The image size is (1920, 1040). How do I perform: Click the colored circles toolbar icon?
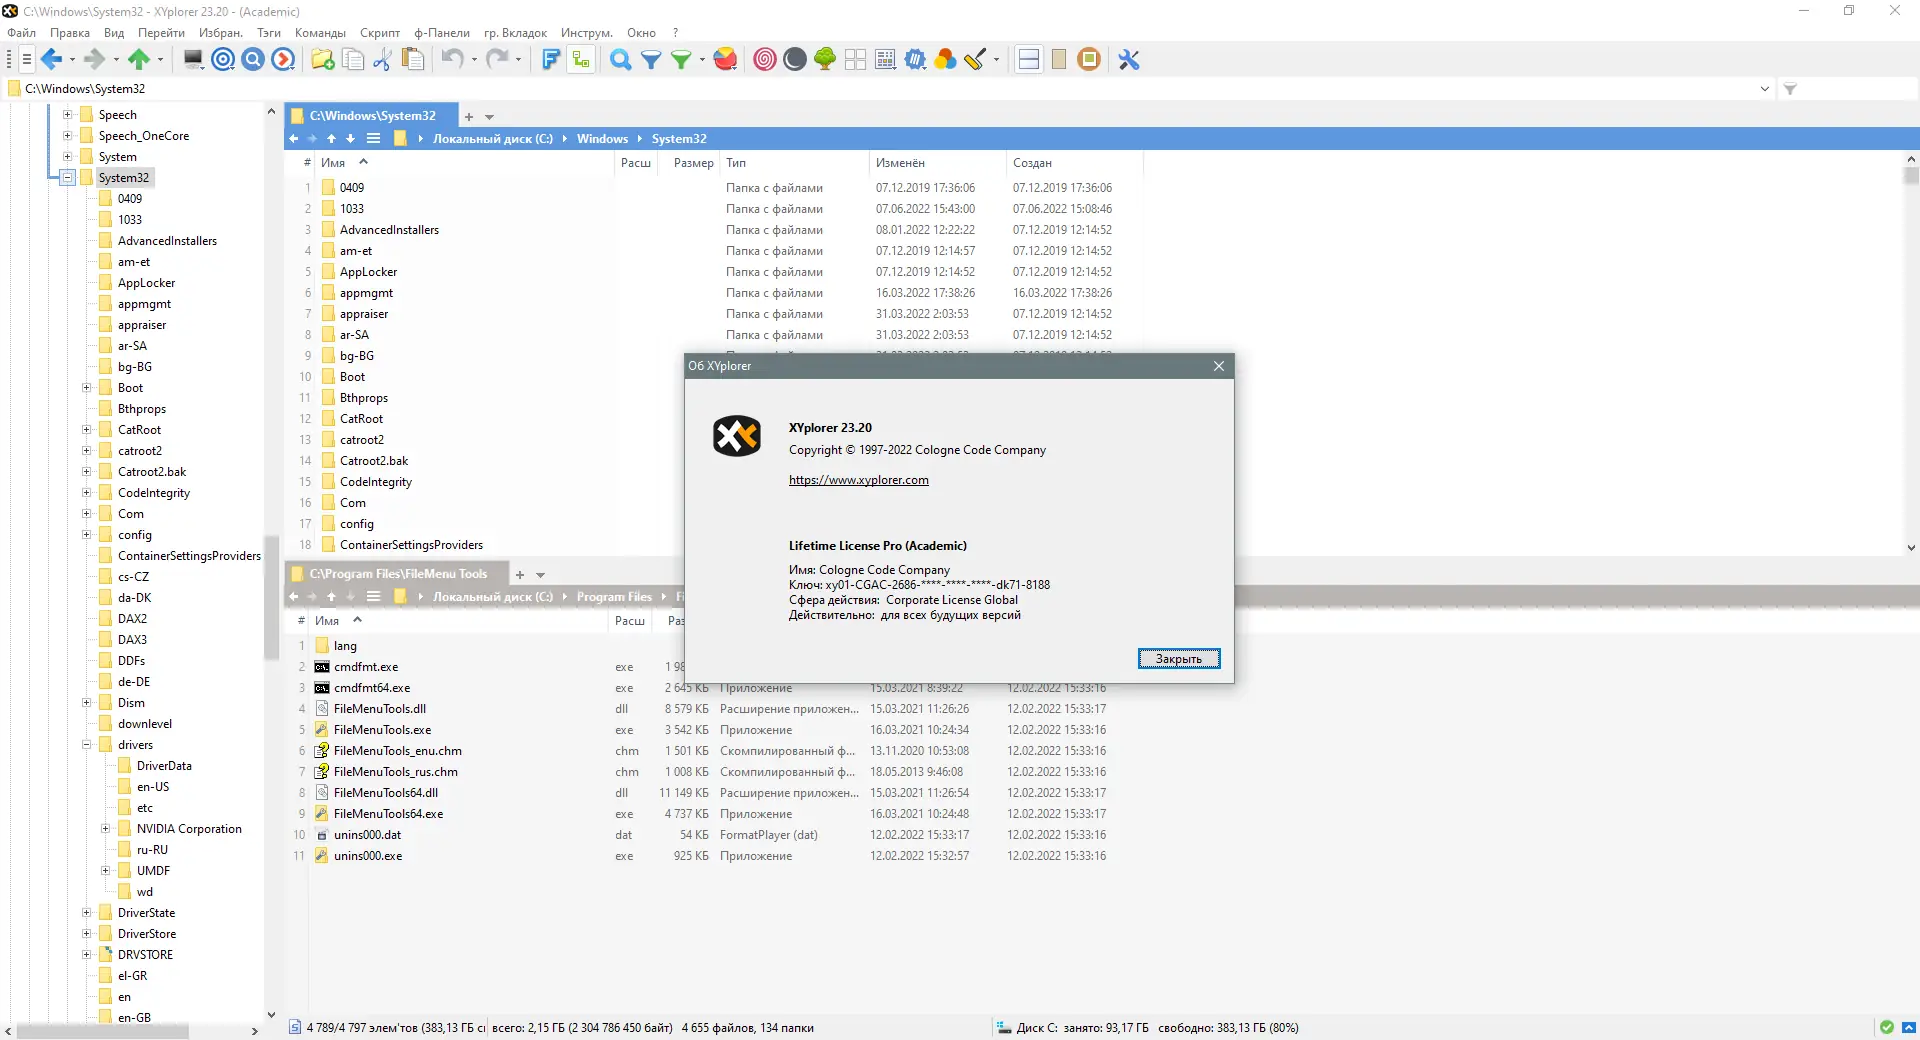pos(945,60)
